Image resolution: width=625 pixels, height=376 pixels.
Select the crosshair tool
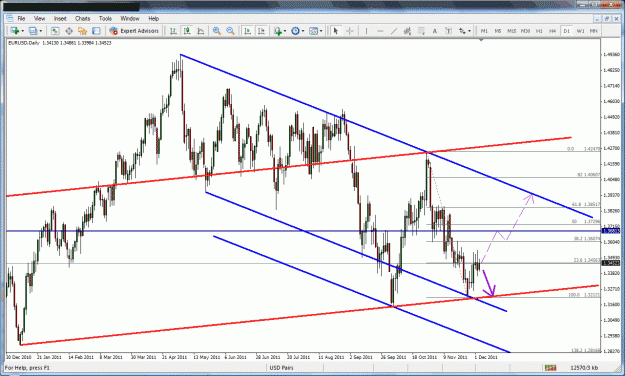[x=350, y=31]
